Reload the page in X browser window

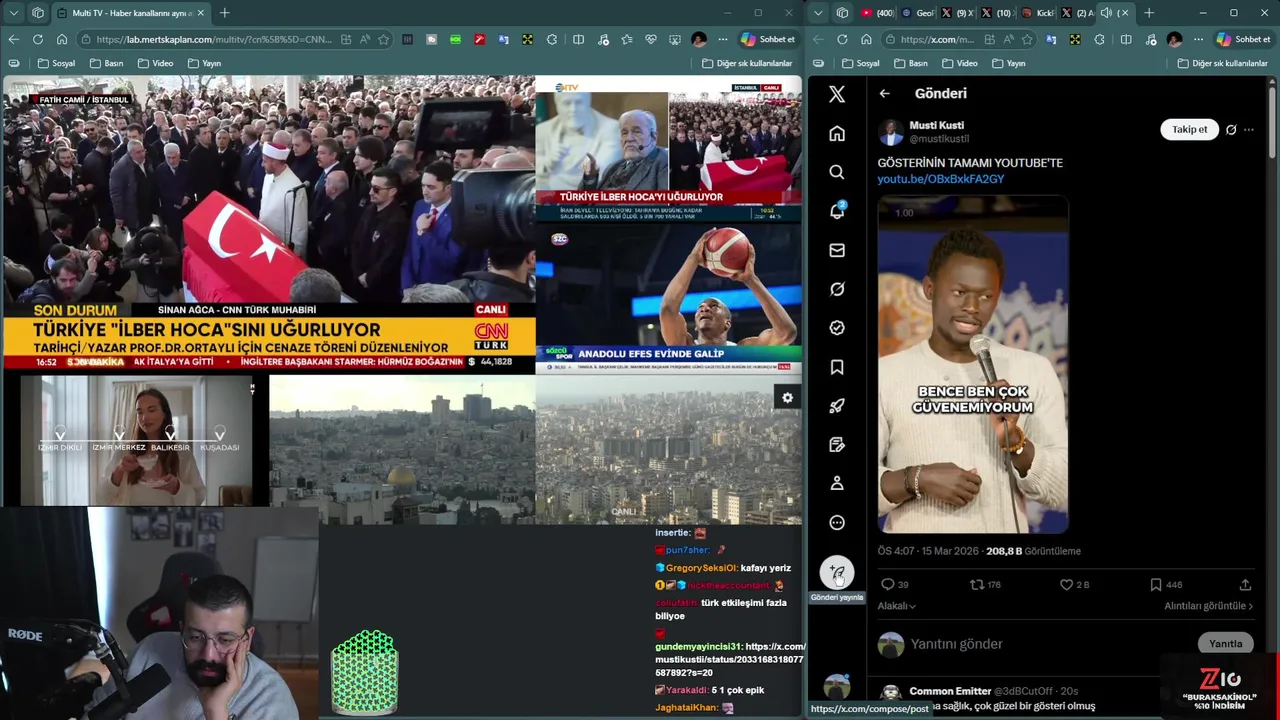click(842, 39)
